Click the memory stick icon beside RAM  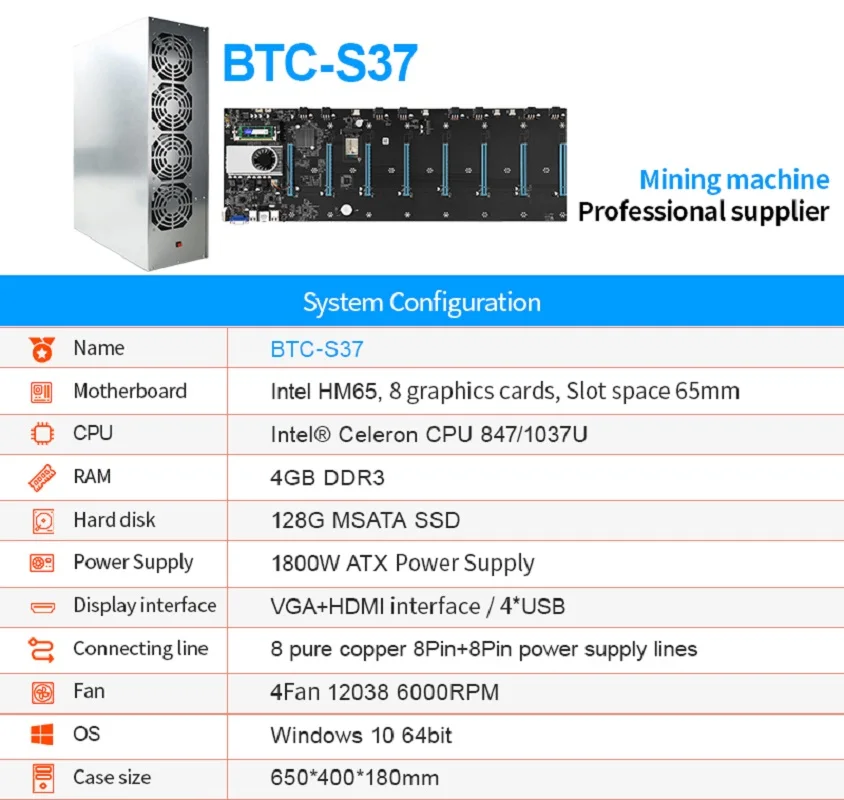click(x=42, y=478)
